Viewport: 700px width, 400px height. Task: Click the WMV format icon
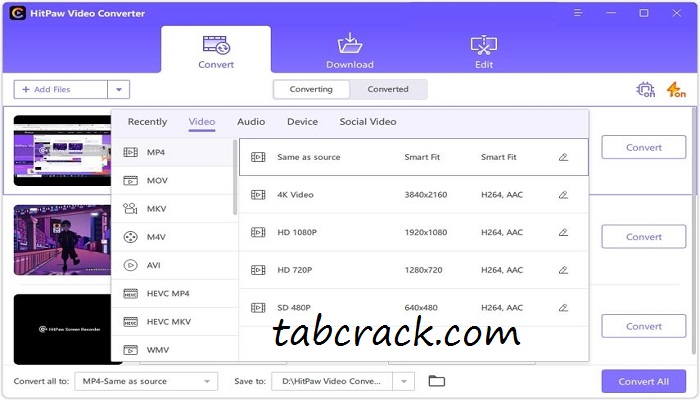point(130,350)
